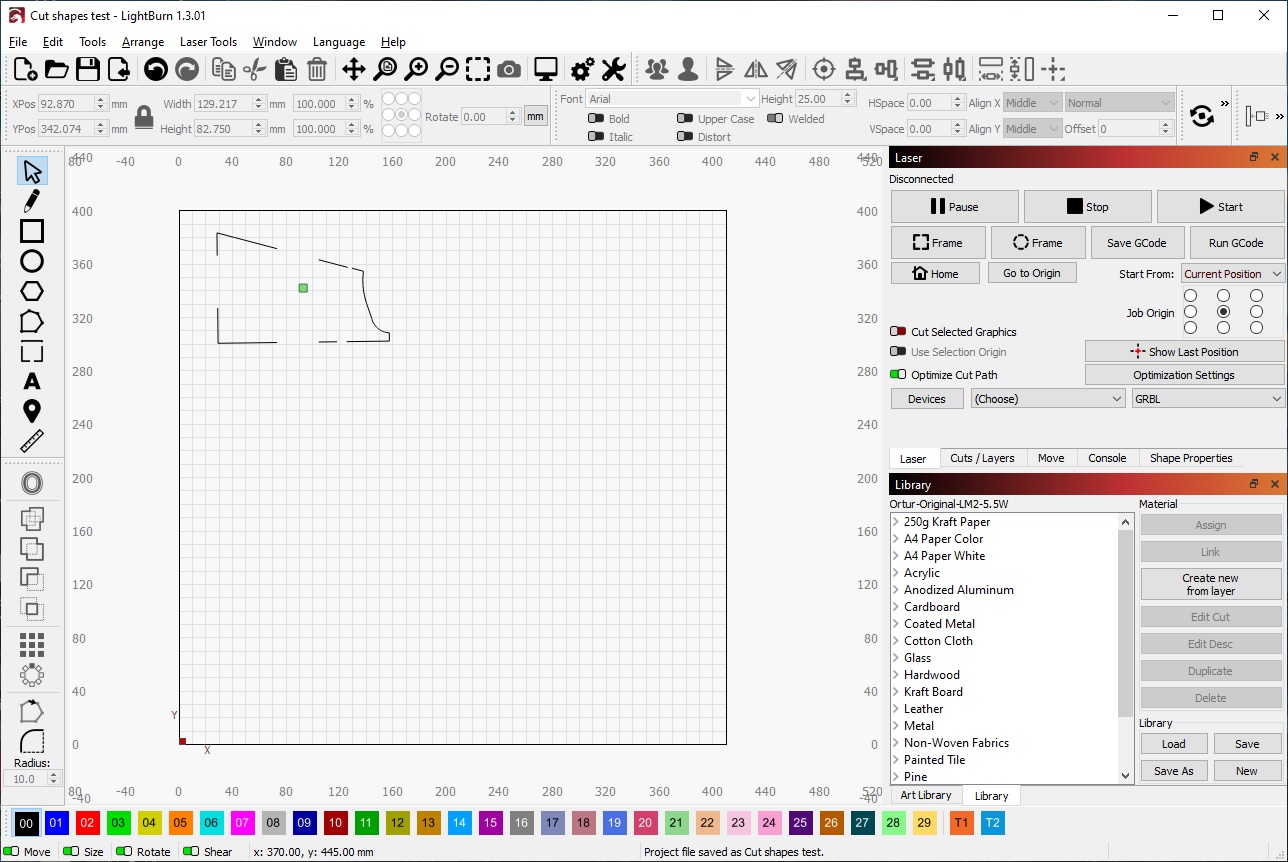
Task: Open Device Settings wrench icon
Action: coord(613,69)
